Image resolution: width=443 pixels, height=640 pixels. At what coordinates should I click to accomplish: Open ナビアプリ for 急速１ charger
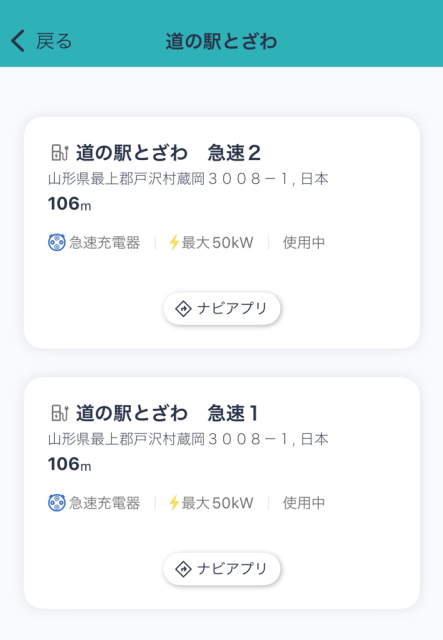click(x=222, y=569)
